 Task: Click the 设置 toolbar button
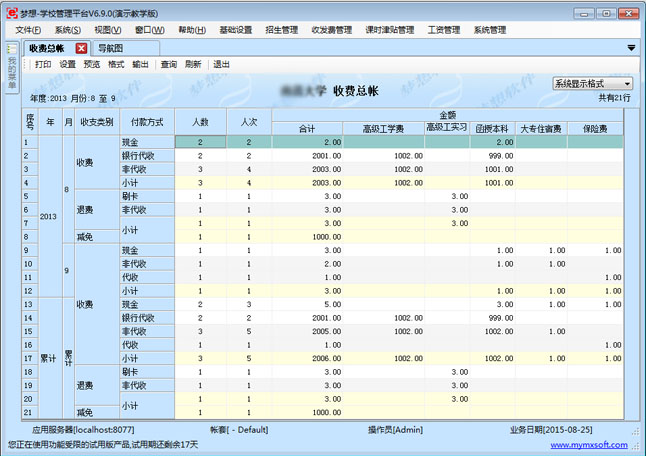(67, 64)
